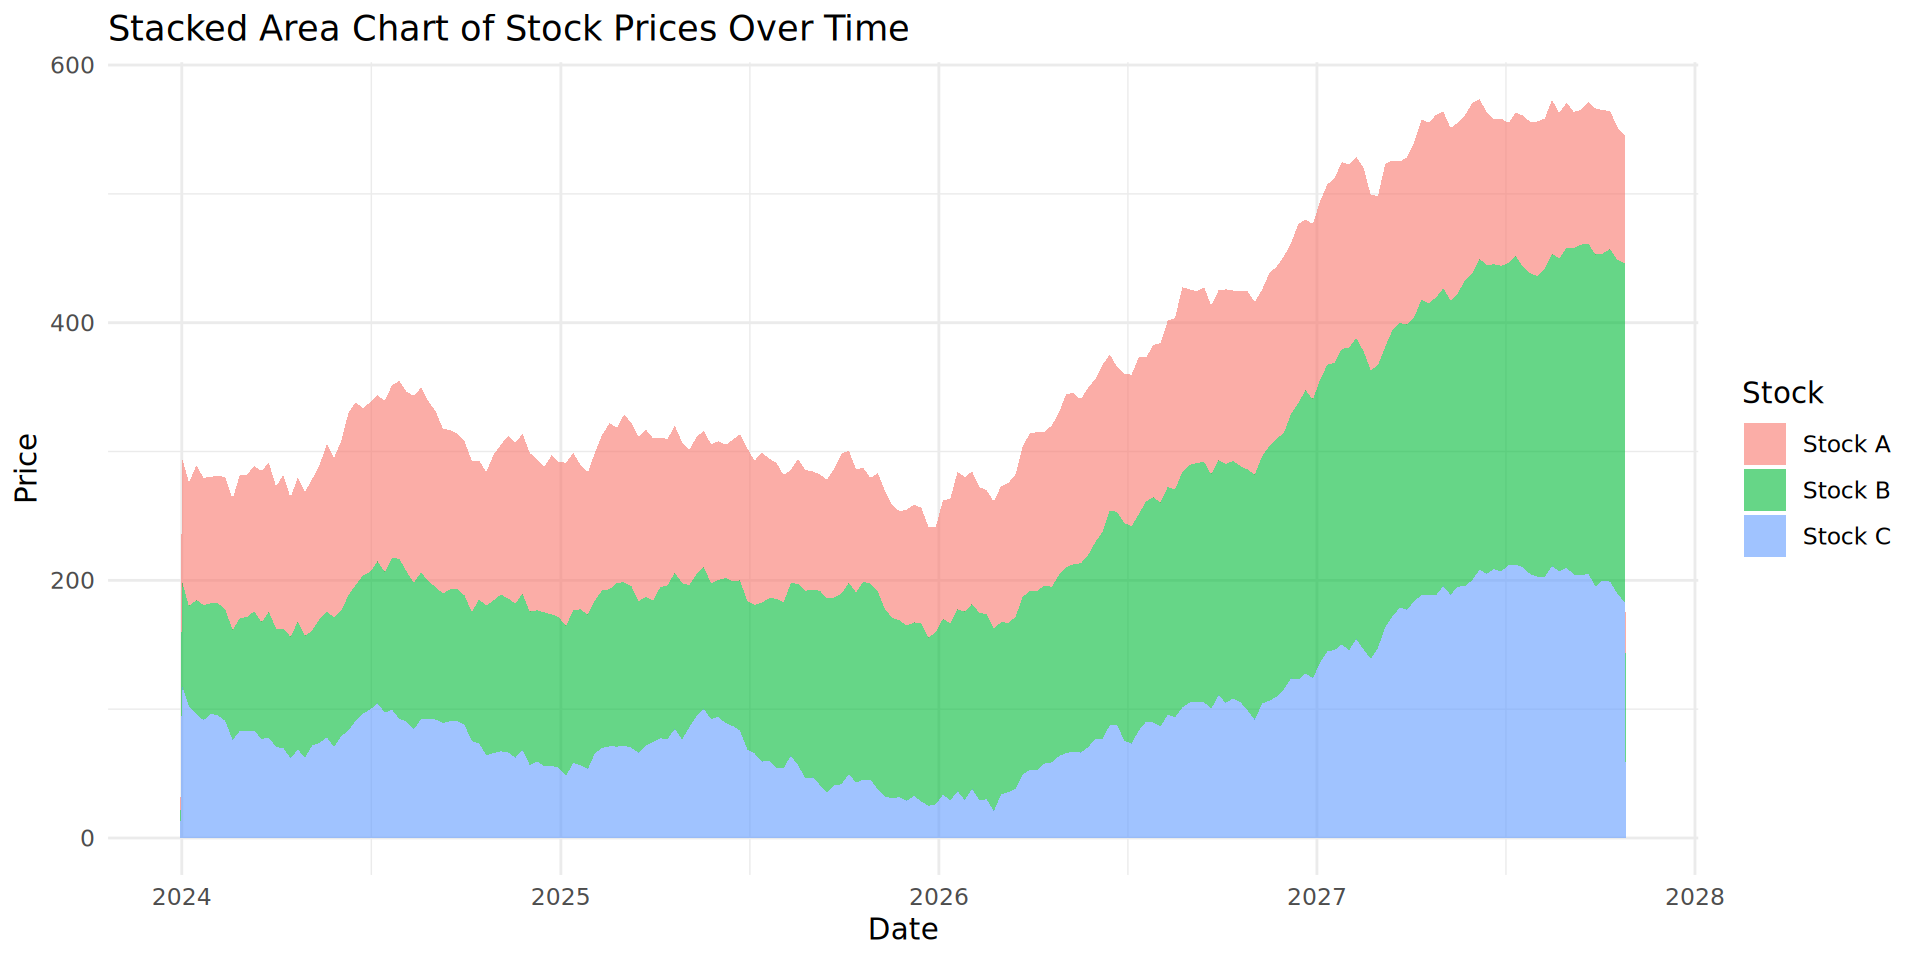1920x960 pixels.
Task: Click the 0 y-axis tick label
Action: point(87,838)
